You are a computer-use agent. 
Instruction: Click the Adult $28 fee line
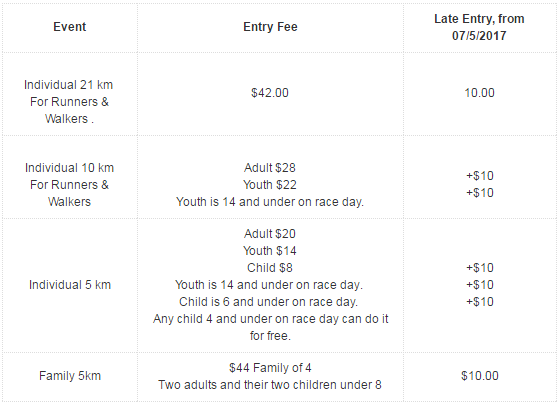270,168
